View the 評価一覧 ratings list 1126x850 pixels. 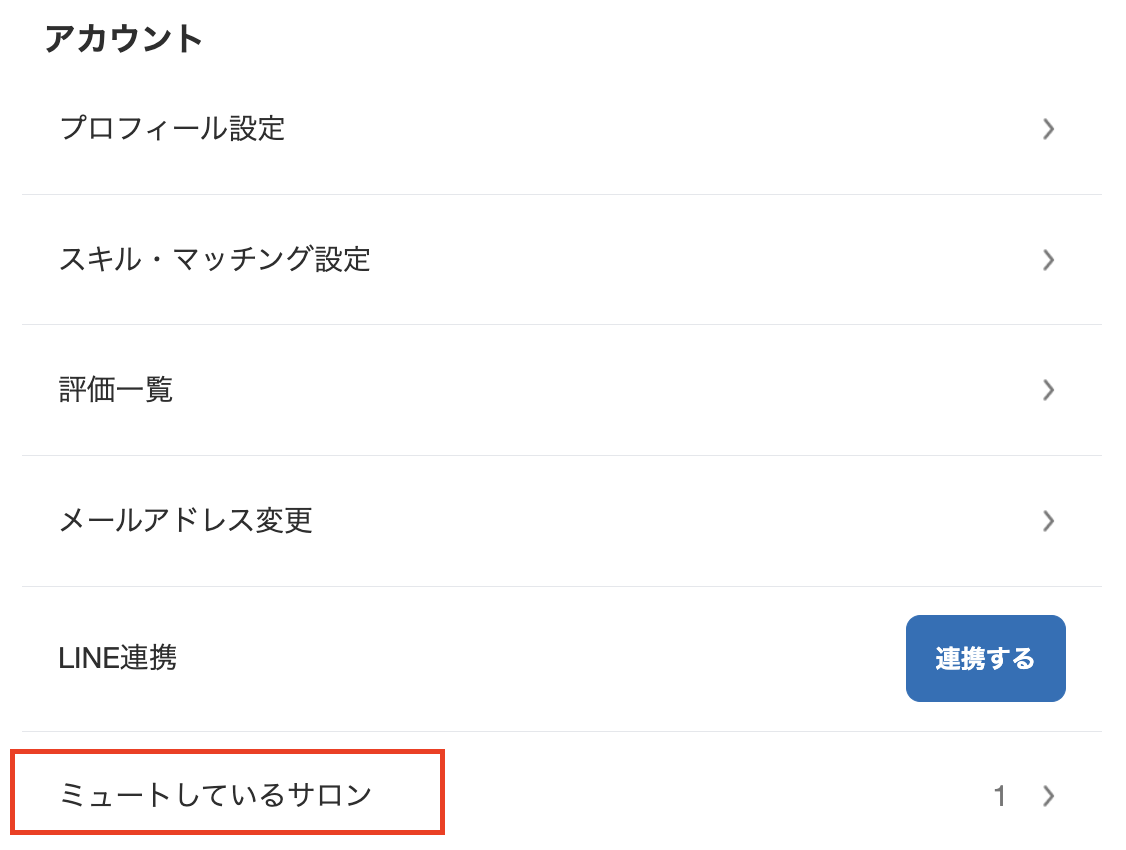(114, 390)
